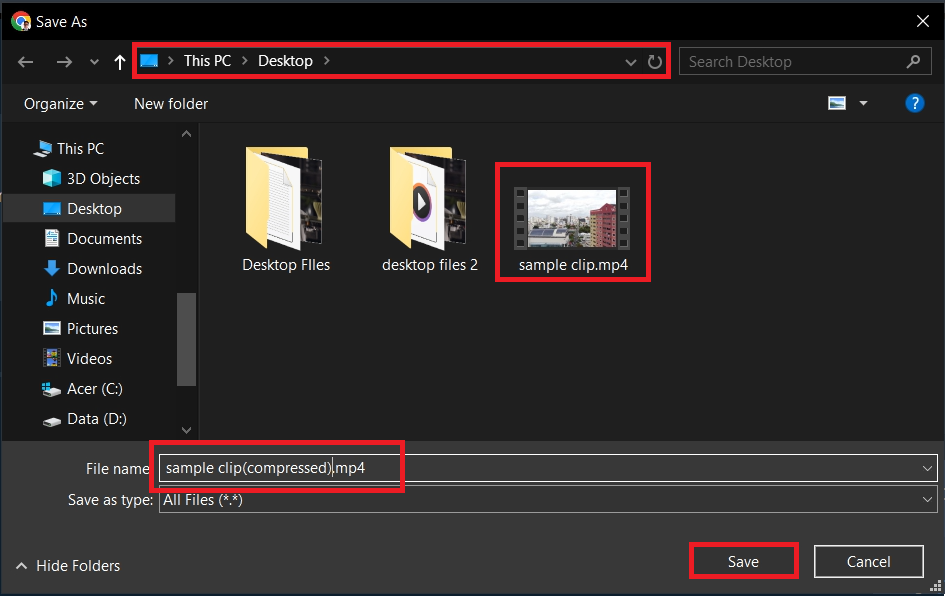This screenshot has width=945, height=596.
Task: Open the Organize dropdown menu
Action: (58, 103)
